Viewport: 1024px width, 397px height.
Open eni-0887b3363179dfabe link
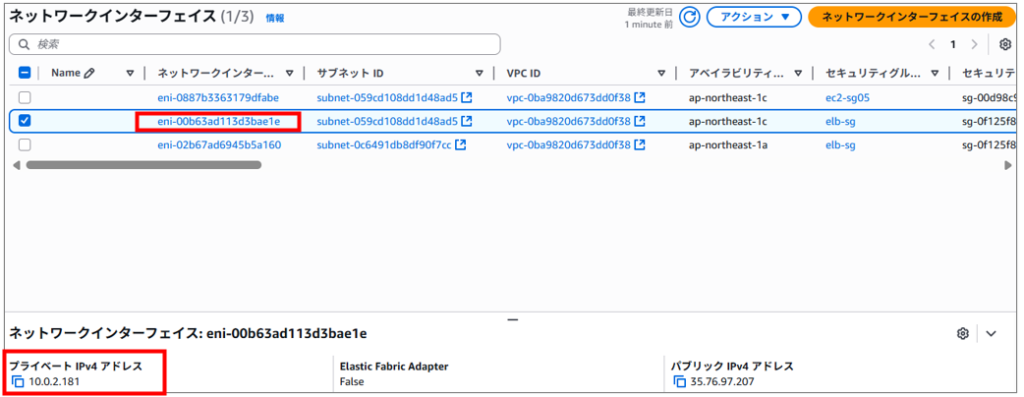(x=218, y=98)
